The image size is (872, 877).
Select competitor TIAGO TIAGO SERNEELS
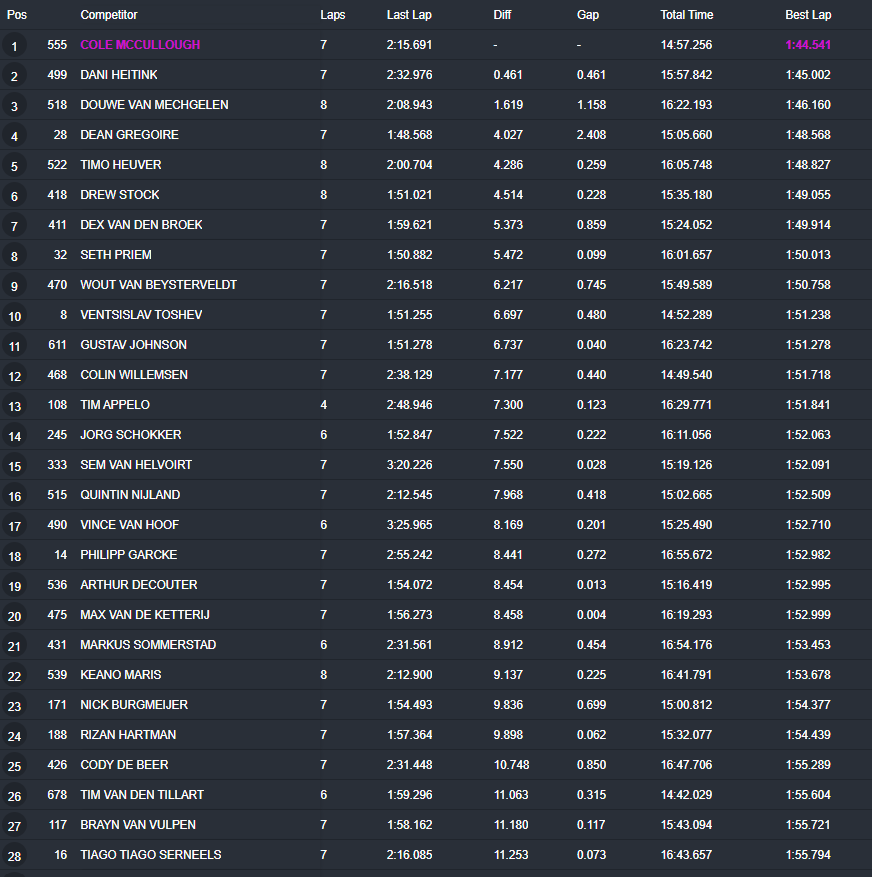pos(151,855)
